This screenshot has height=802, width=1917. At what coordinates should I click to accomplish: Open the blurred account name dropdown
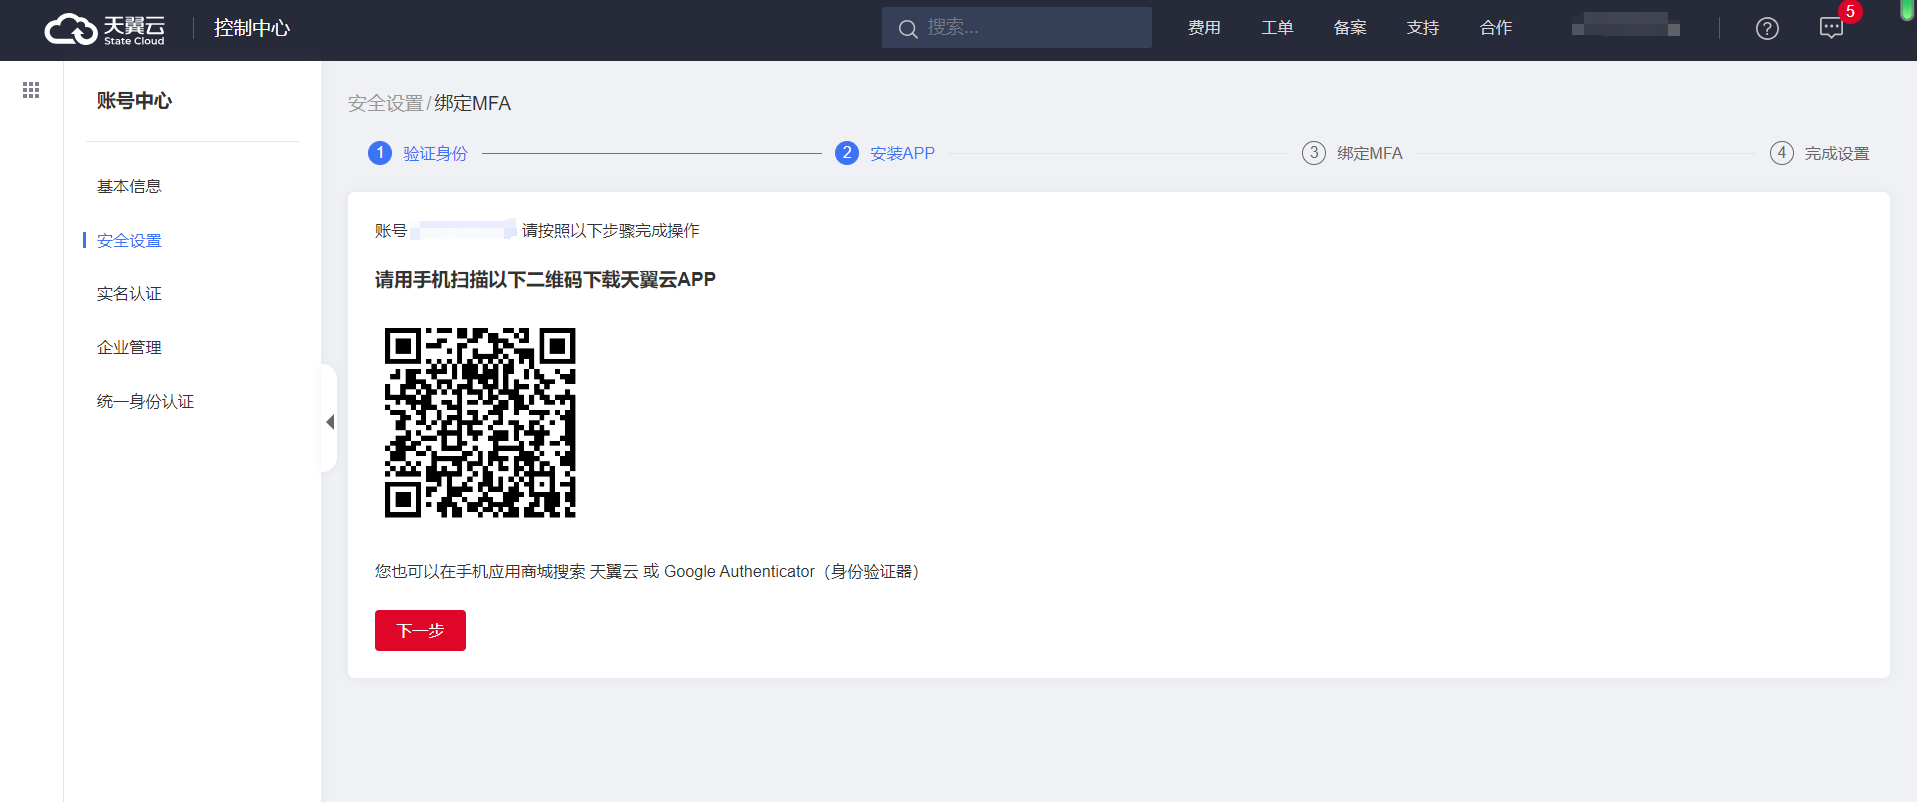[1626, 26]
